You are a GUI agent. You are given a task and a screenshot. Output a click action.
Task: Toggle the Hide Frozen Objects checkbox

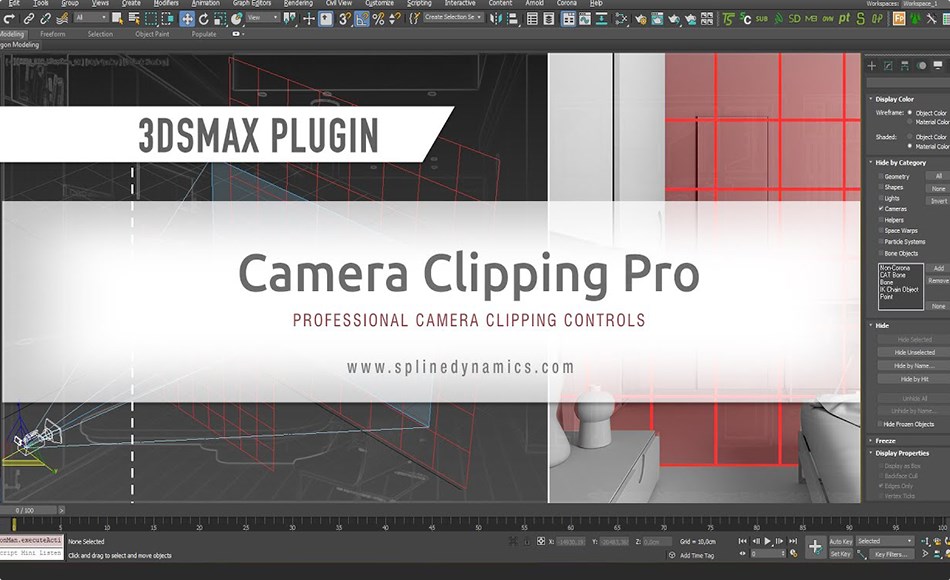pyautogui.click(x=879, y=424)
